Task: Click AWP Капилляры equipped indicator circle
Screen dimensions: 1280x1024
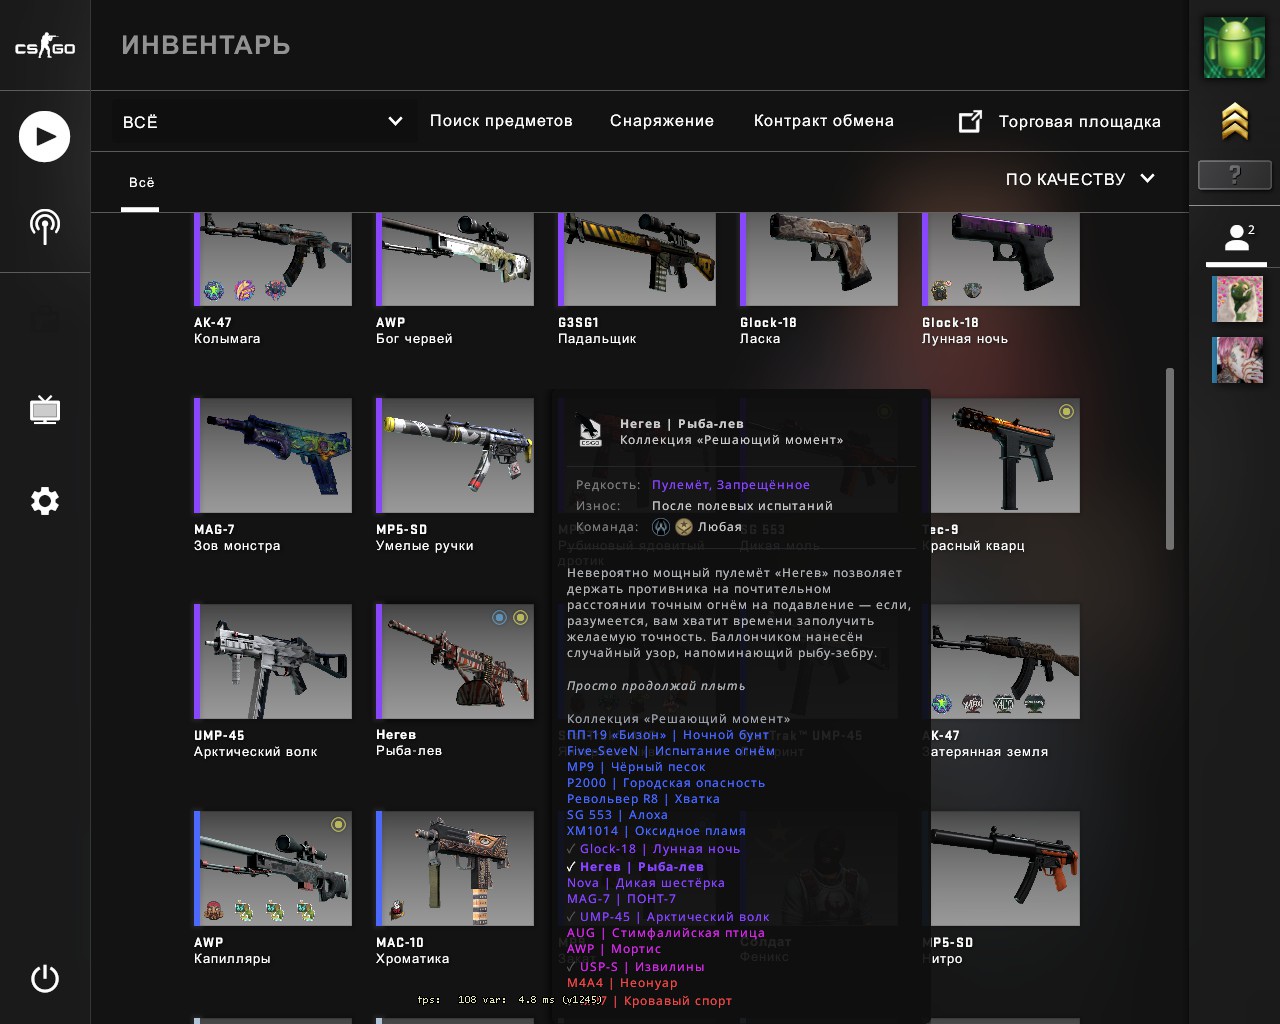Action: click(338, 825)
